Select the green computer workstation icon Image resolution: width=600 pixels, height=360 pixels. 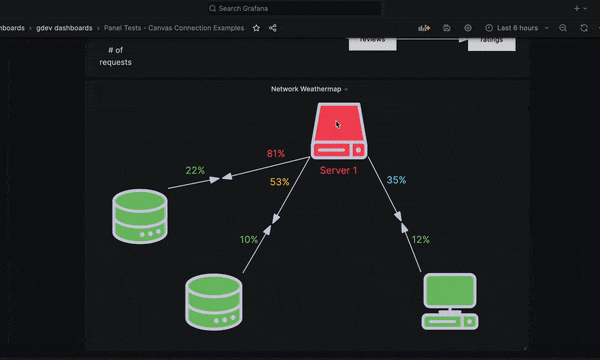coord(450,301)
